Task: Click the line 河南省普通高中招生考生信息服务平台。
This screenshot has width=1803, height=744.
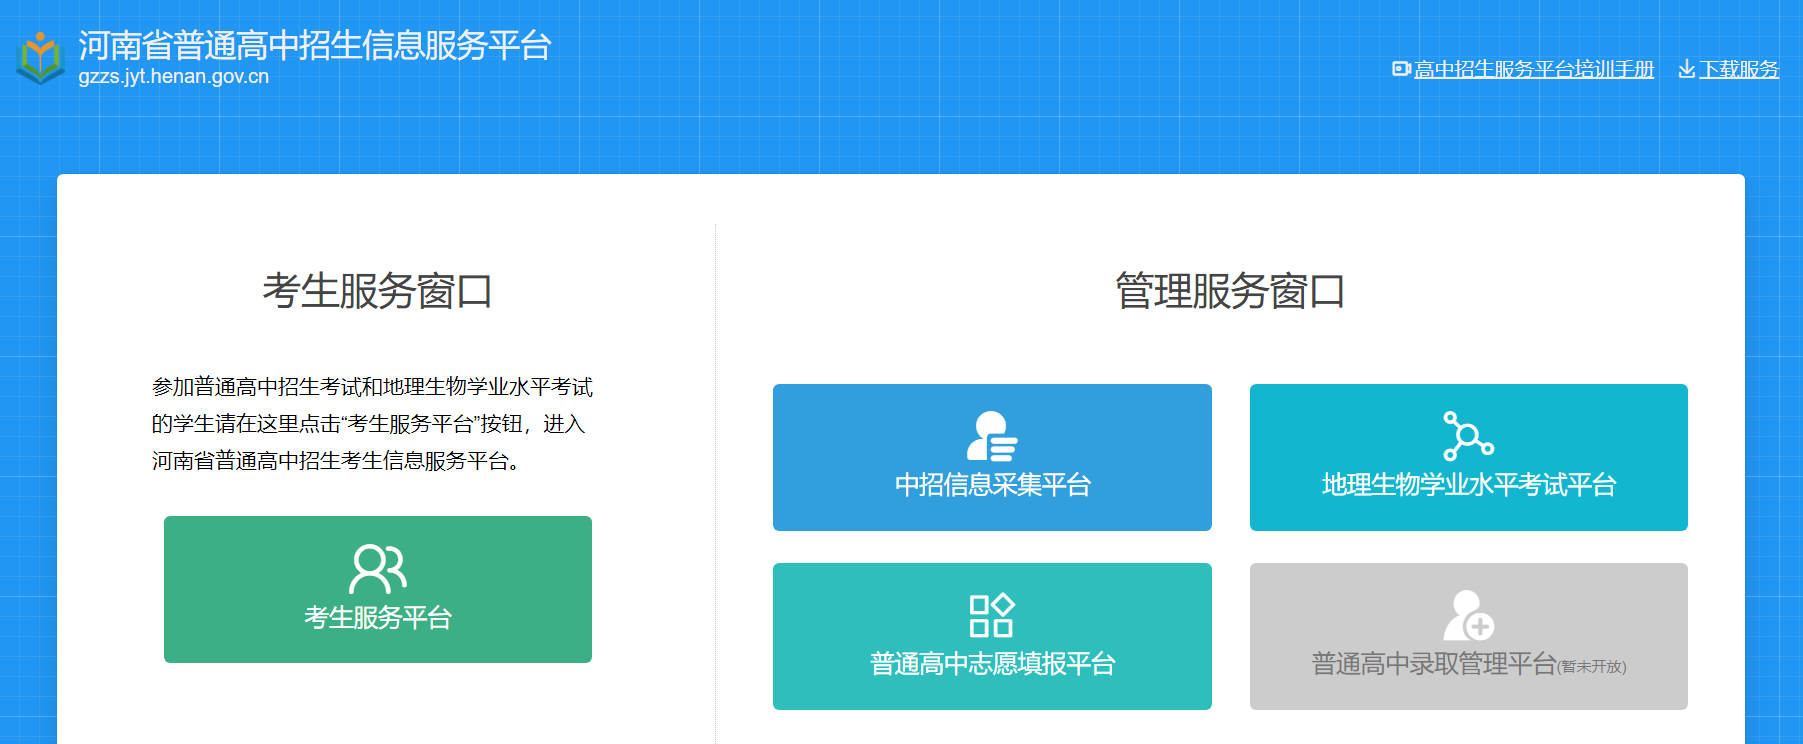Action: pyautogui.click(x=336, y=461)
